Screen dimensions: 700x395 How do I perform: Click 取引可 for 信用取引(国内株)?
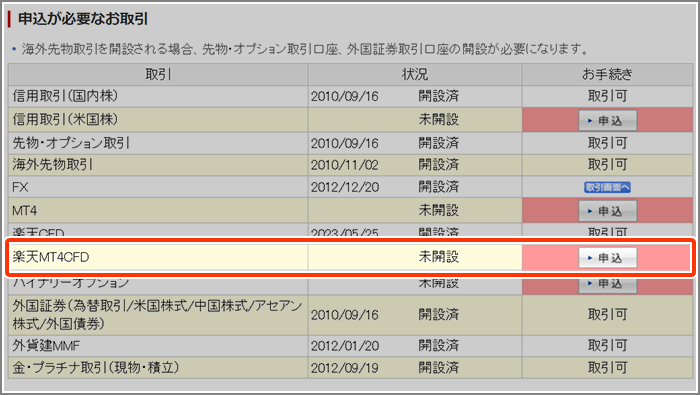coord(607,96)
